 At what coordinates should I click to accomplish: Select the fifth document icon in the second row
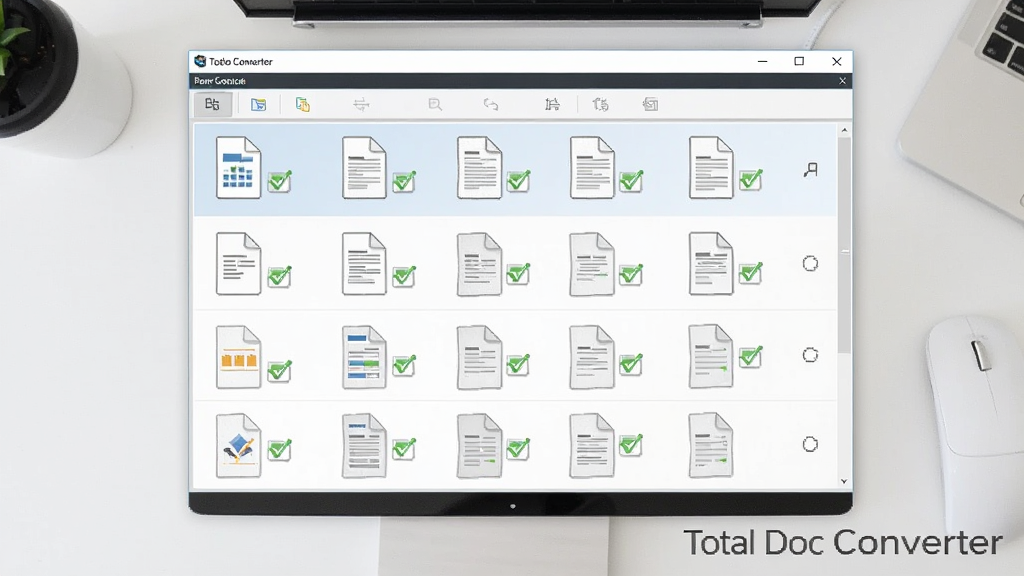(711, 263)
